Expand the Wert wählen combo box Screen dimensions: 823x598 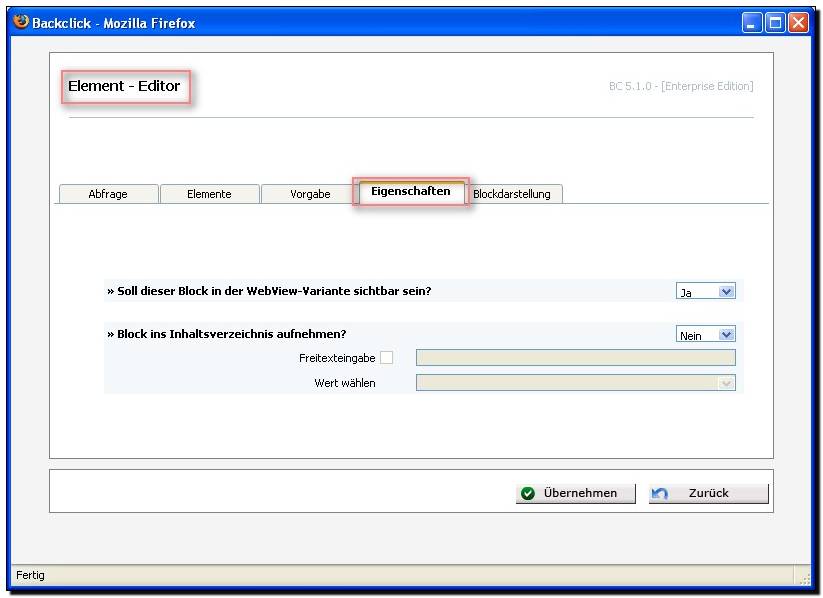pyautogui.click(x=575, y=383)
